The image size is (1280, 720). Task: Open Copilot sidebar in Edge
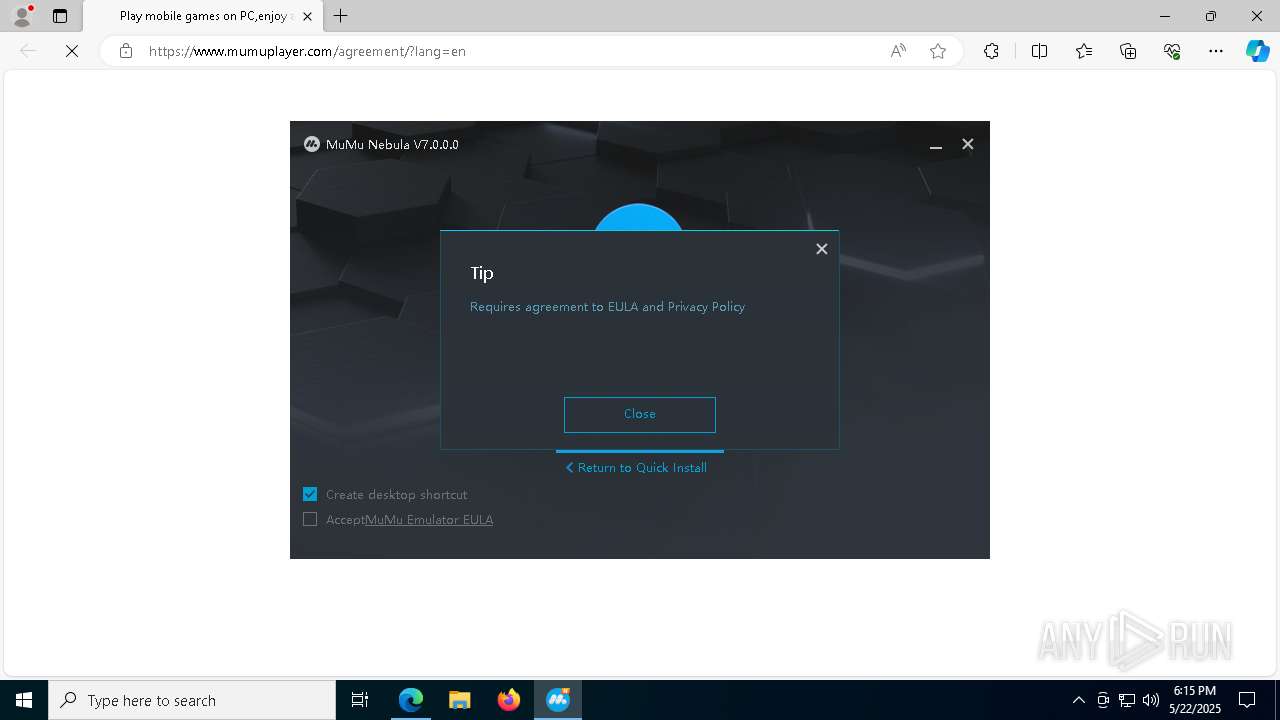[x=1257, y=51]
